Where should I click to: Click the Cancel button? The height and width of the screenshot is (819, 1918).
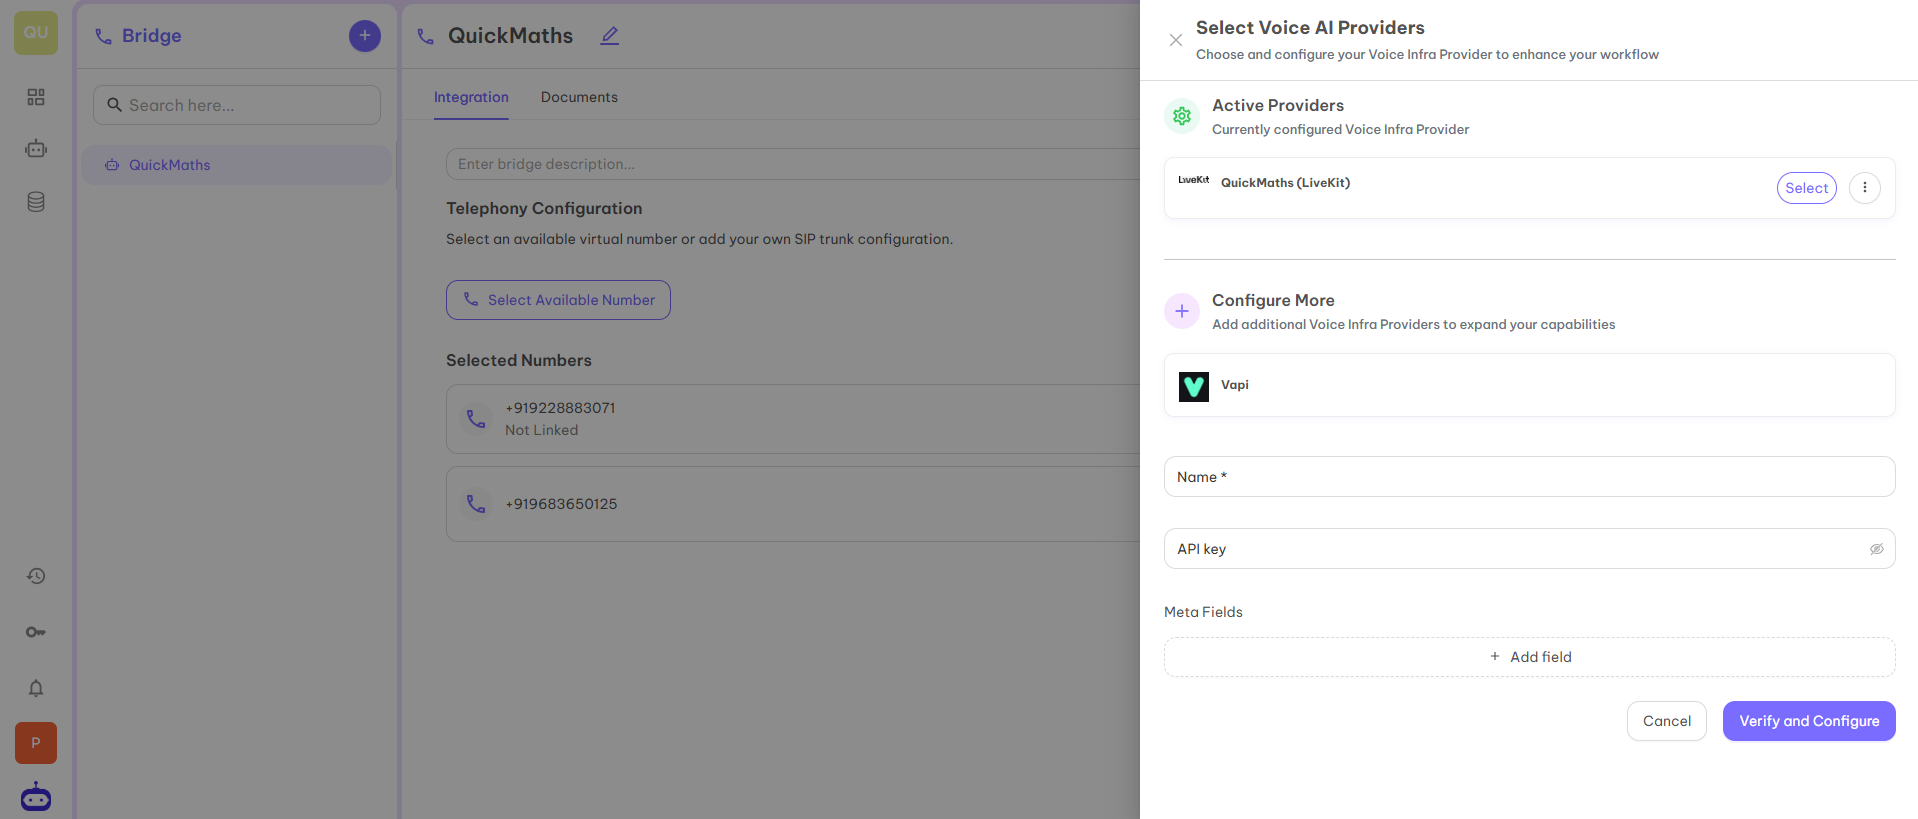point(1666,721)
